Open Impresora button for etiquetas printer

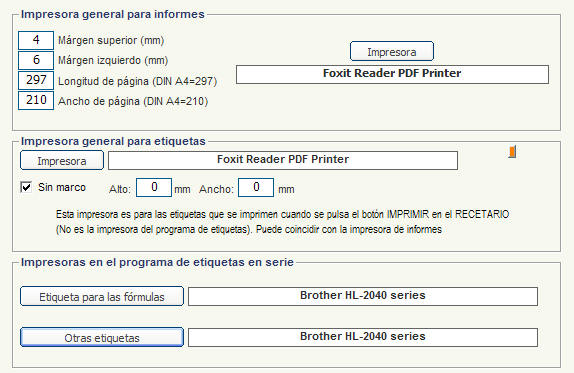(62, 160)
